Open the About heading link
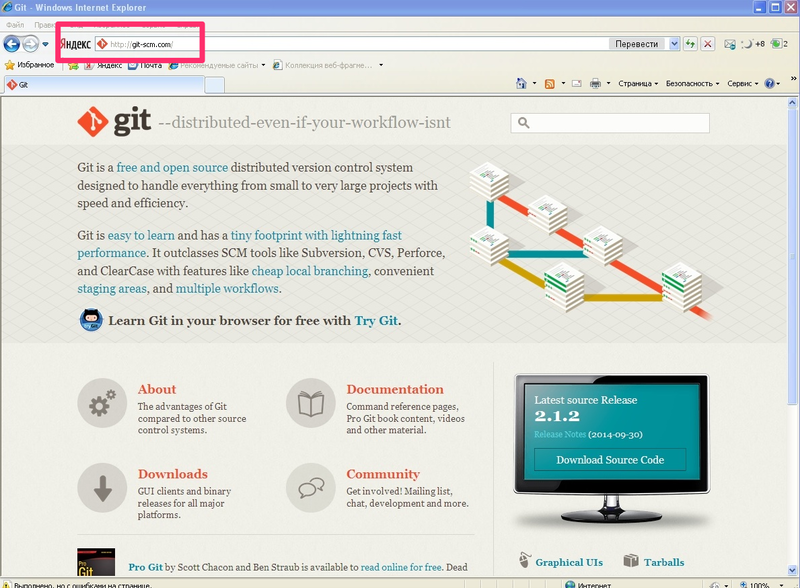Screen dimensions: 800x588 [157, 389]
